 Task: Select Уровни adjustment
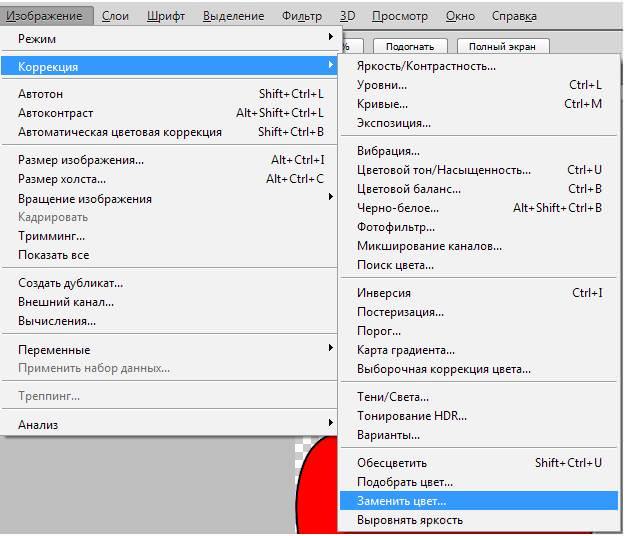coord(478,85)
